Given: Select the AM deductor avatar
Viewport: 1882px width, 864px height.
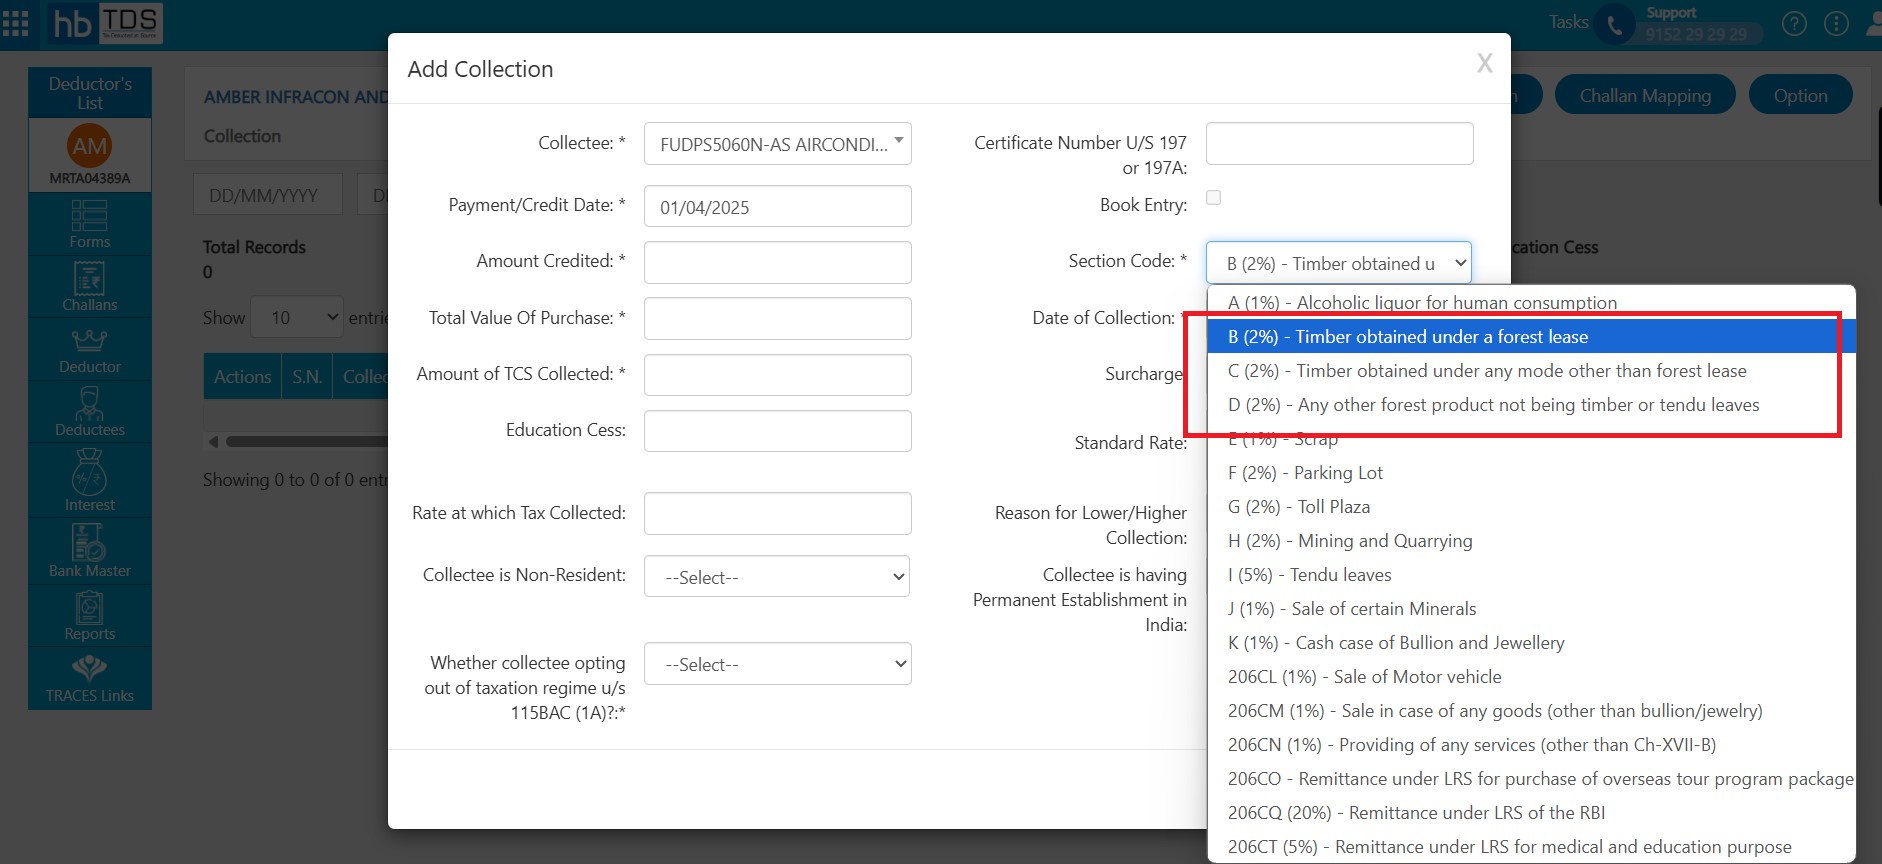Looking at the screenshot, I should 89,146.
